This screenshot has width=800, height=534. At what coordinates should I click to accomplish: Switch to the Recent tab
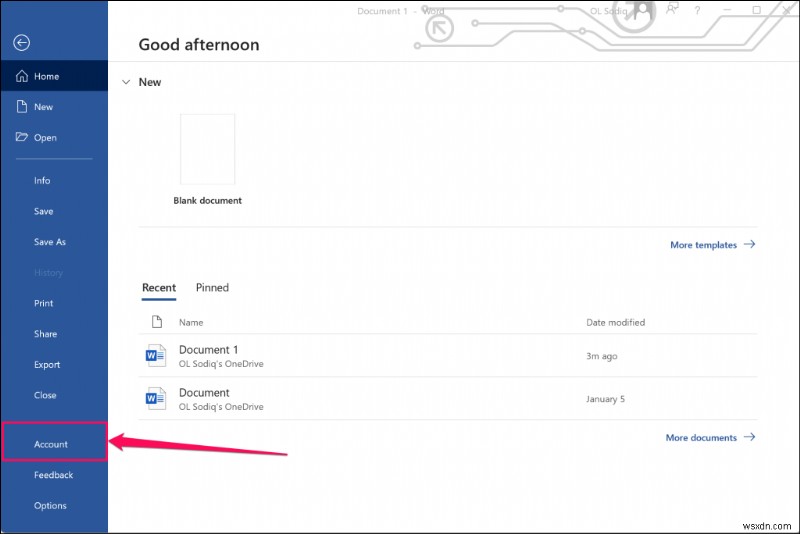point(159,288)
